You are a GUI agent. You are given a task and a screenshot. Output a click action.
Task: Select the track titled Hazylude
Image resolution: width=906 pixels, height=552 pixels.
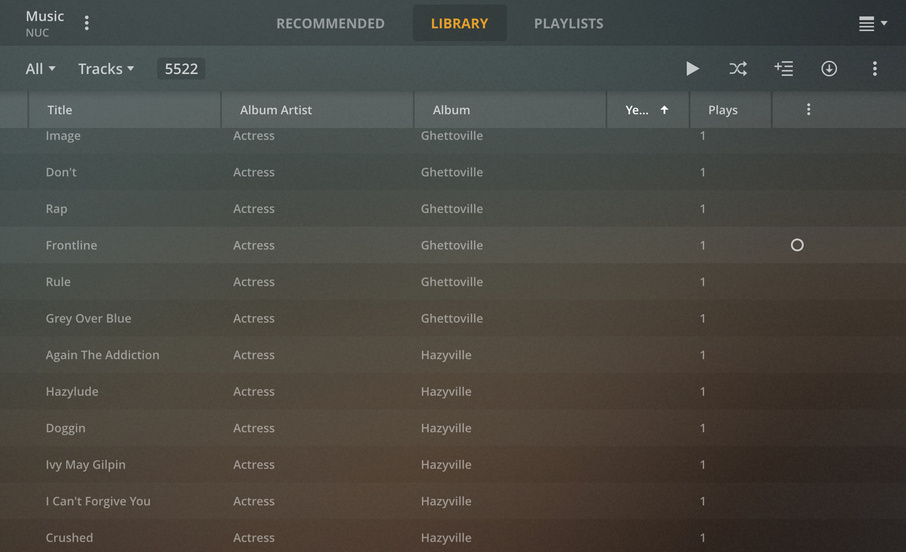coord(72,391)
